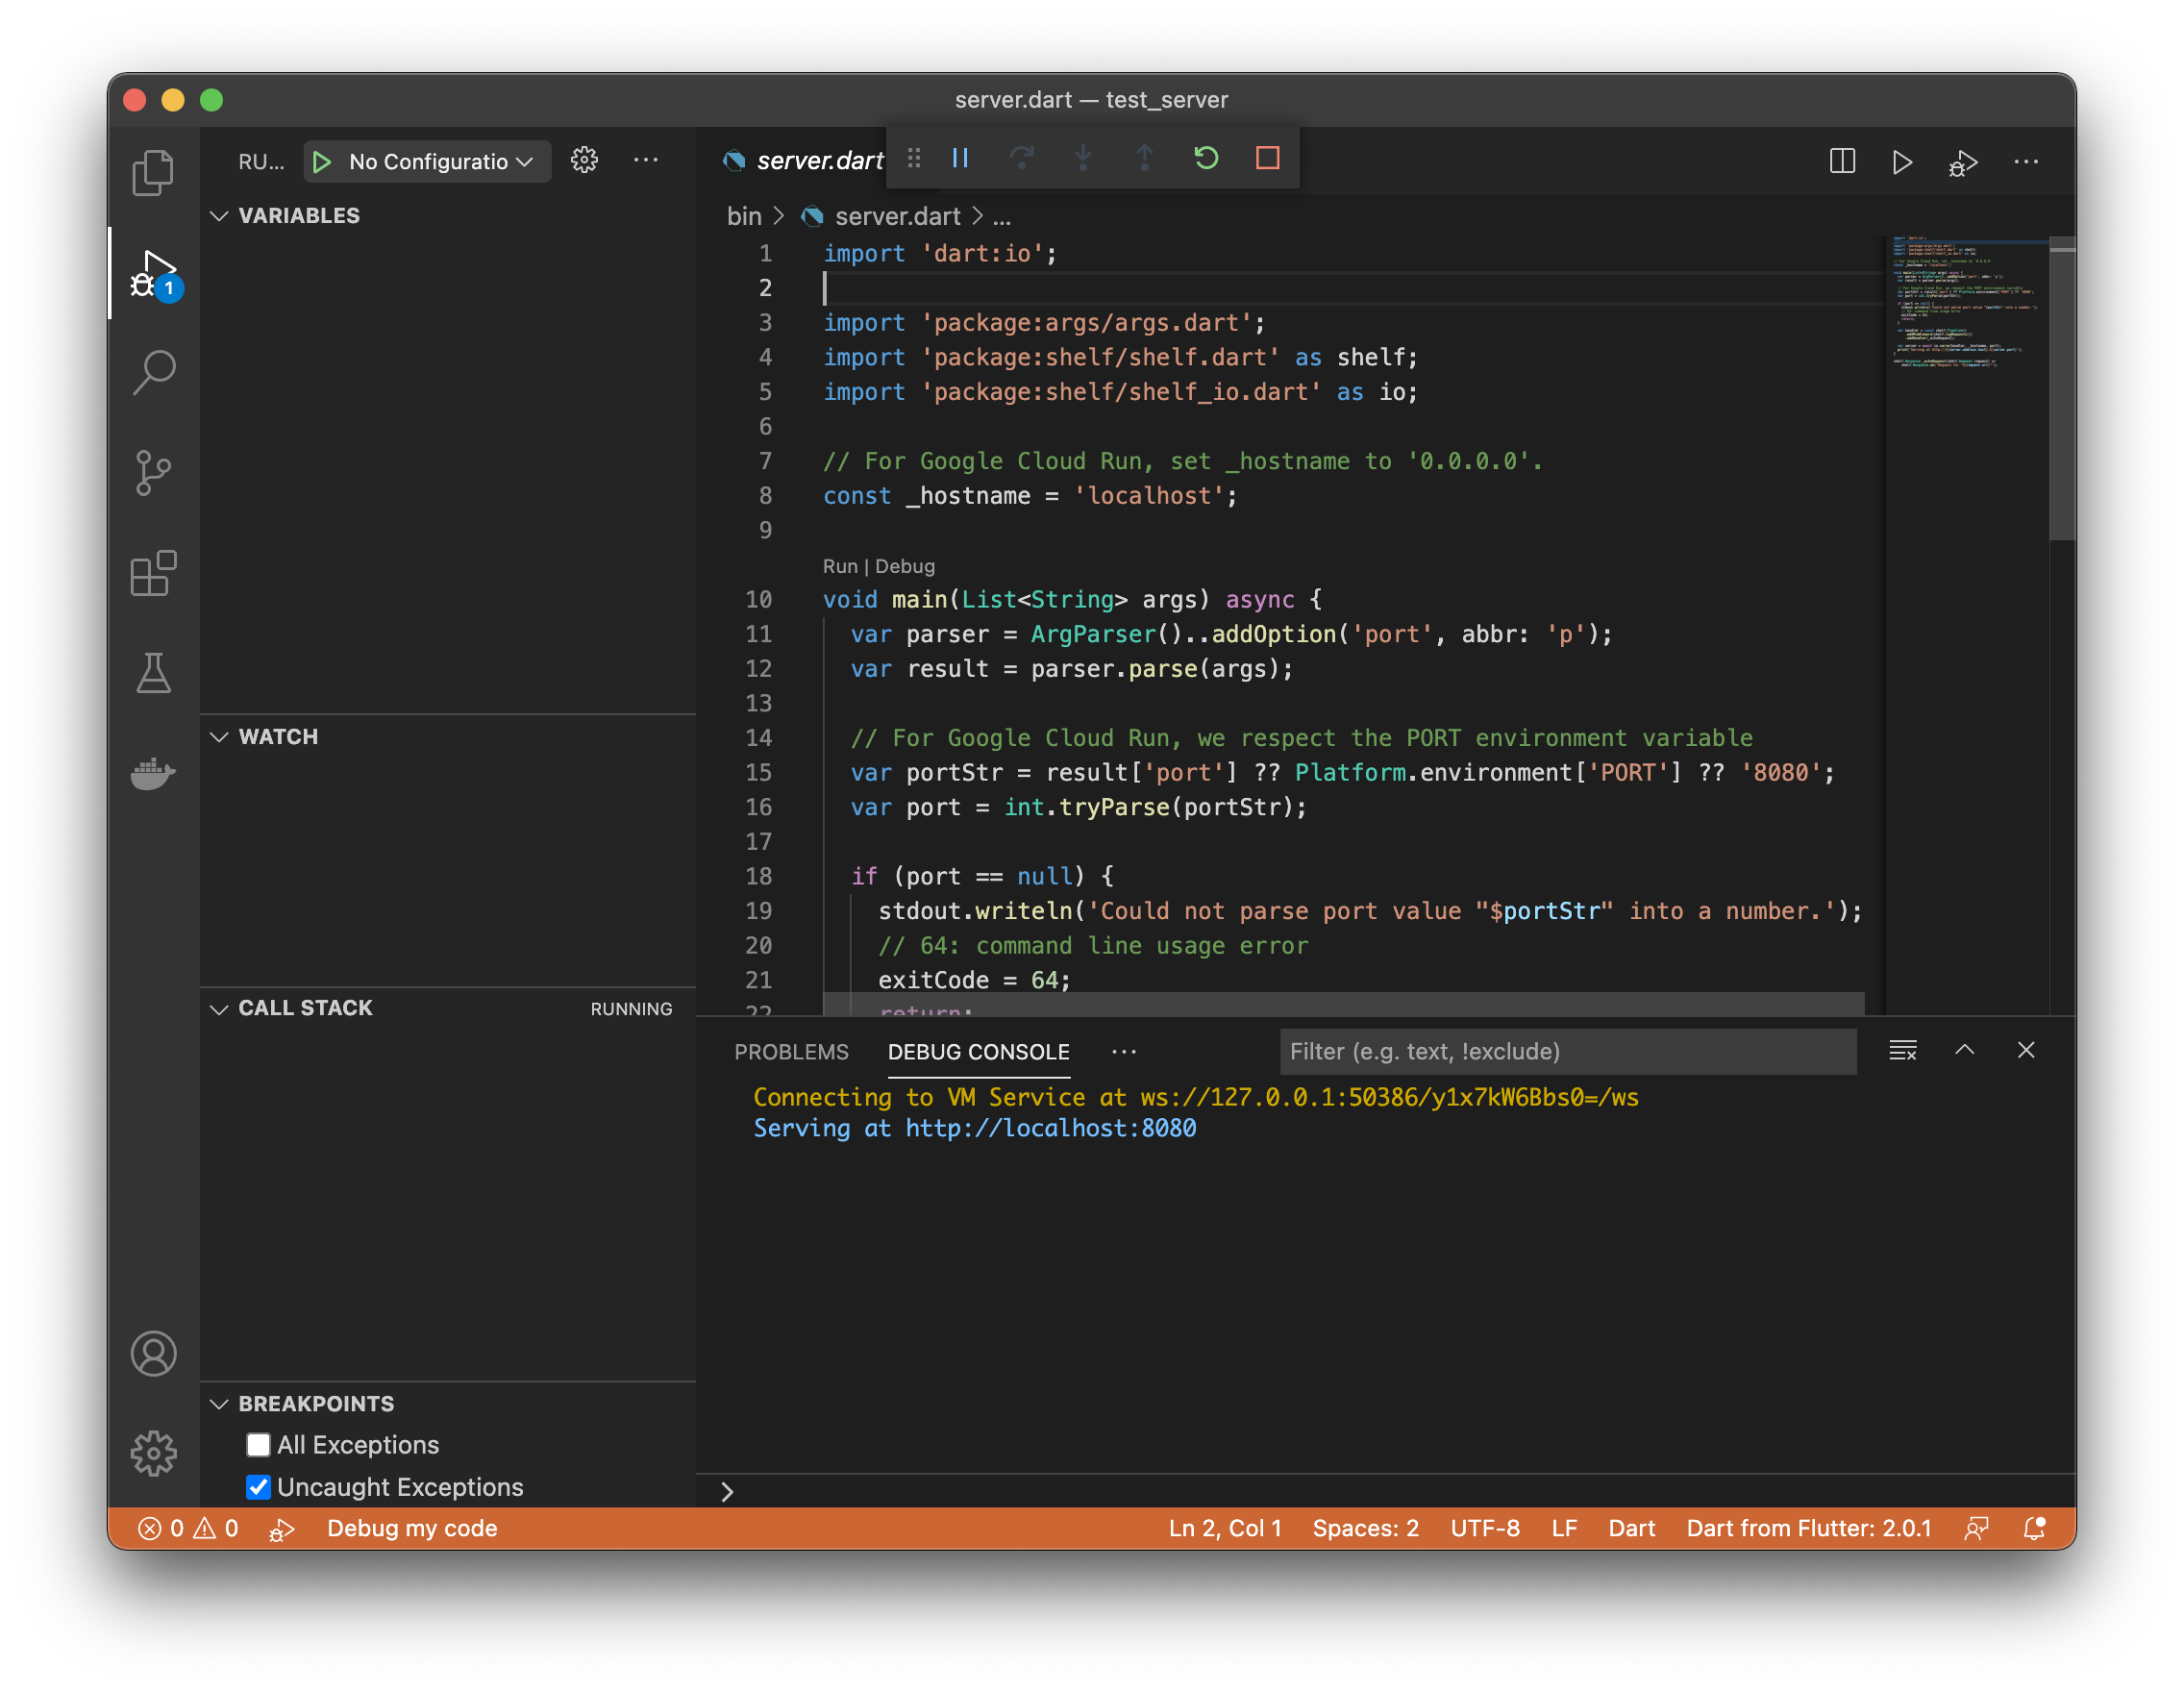Click Run CodeLens above main
Screen dimensions: 2184x1692
pyautogui.click(x=840, y=566)
